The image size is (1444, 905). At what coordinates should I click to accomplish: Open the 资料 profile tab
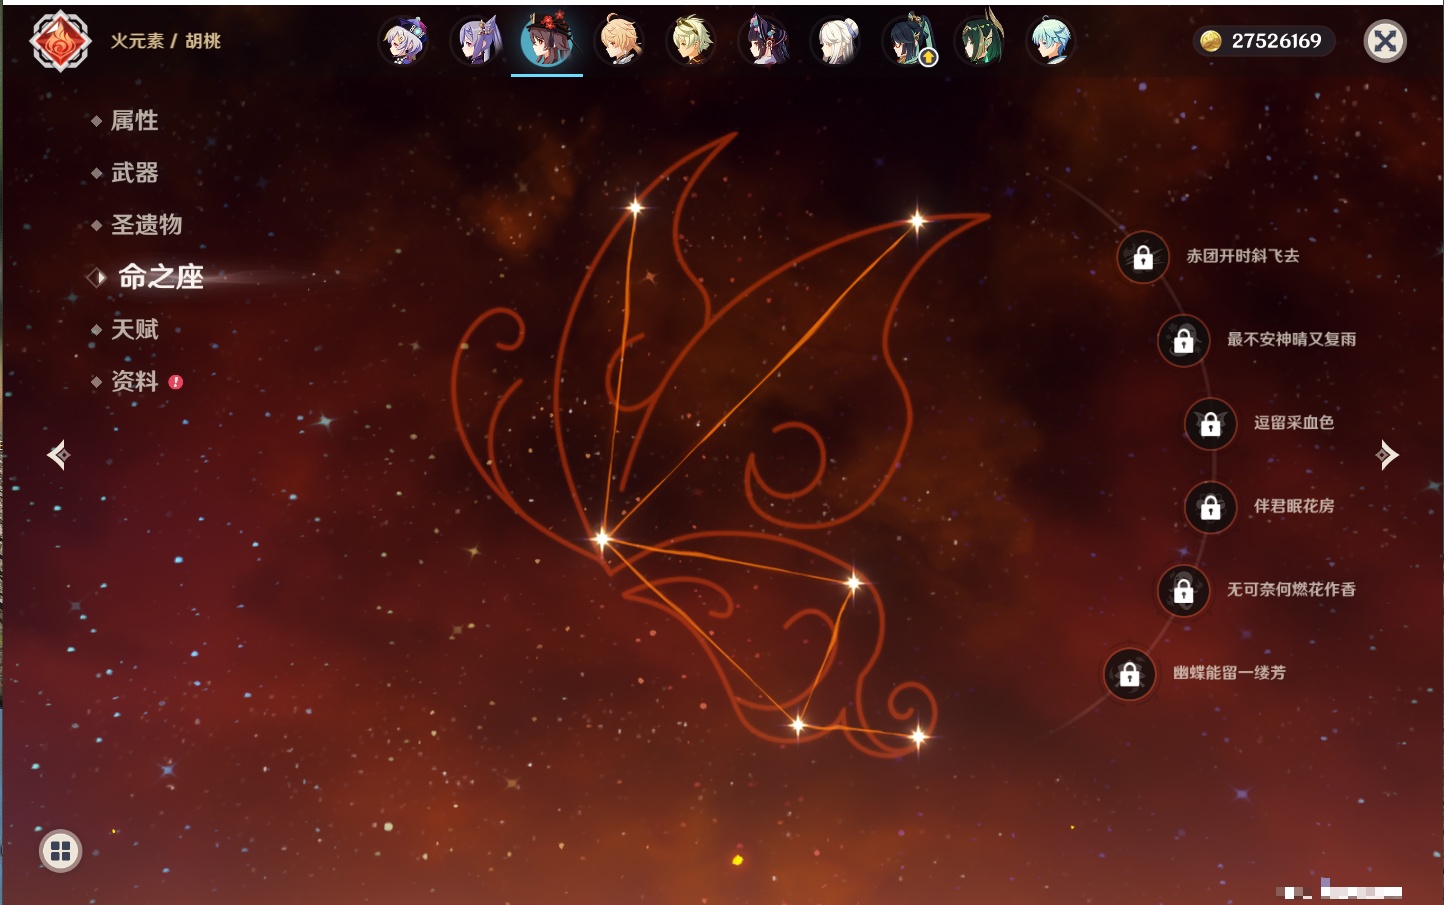point(134,381)
